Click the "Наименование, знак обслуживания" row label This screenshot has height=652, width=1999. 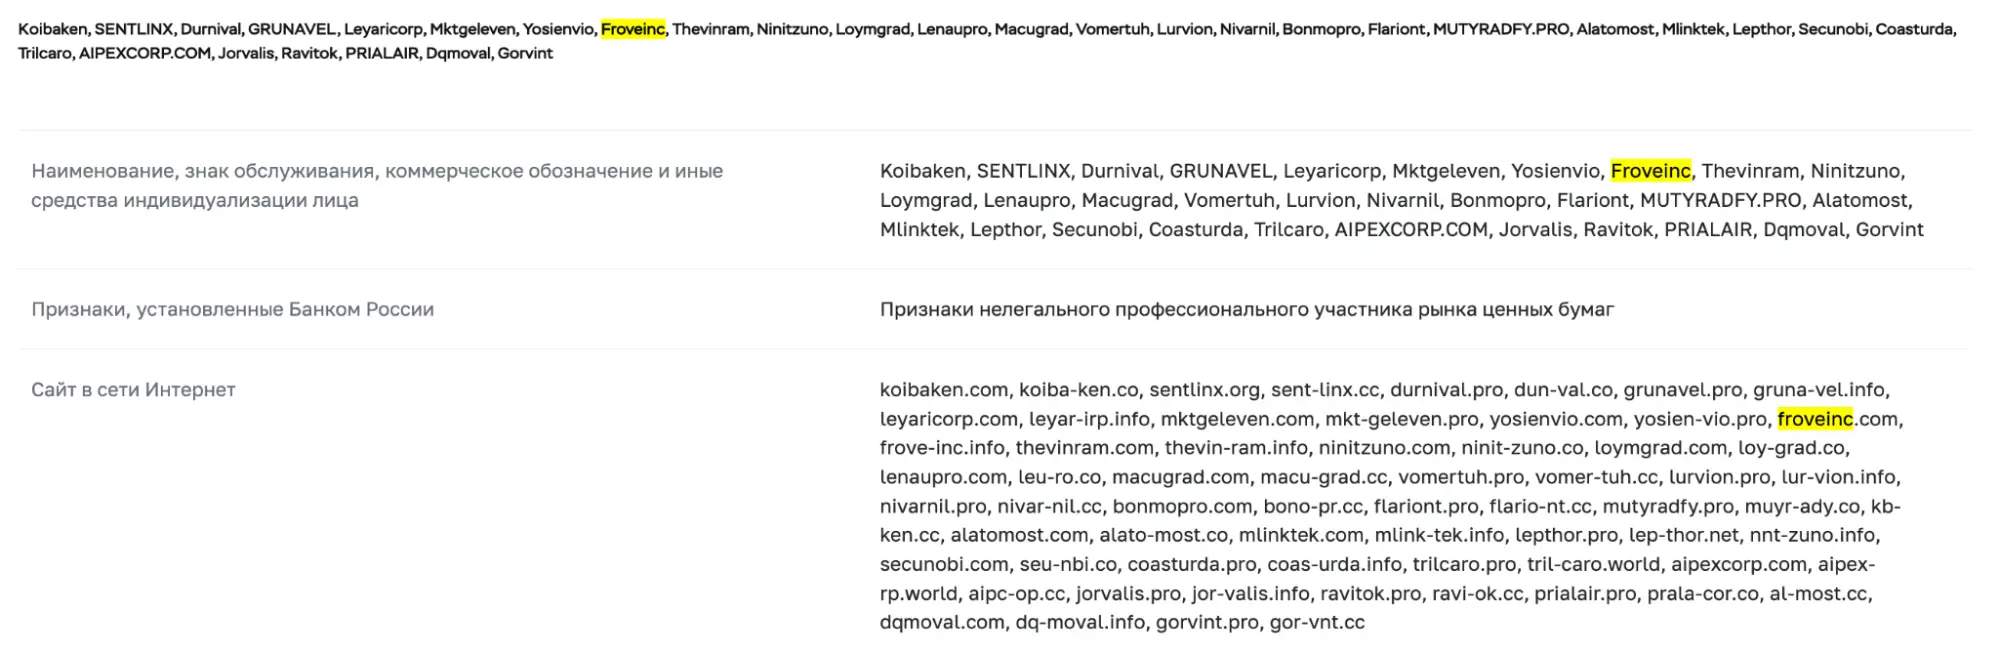pos(376,172)
